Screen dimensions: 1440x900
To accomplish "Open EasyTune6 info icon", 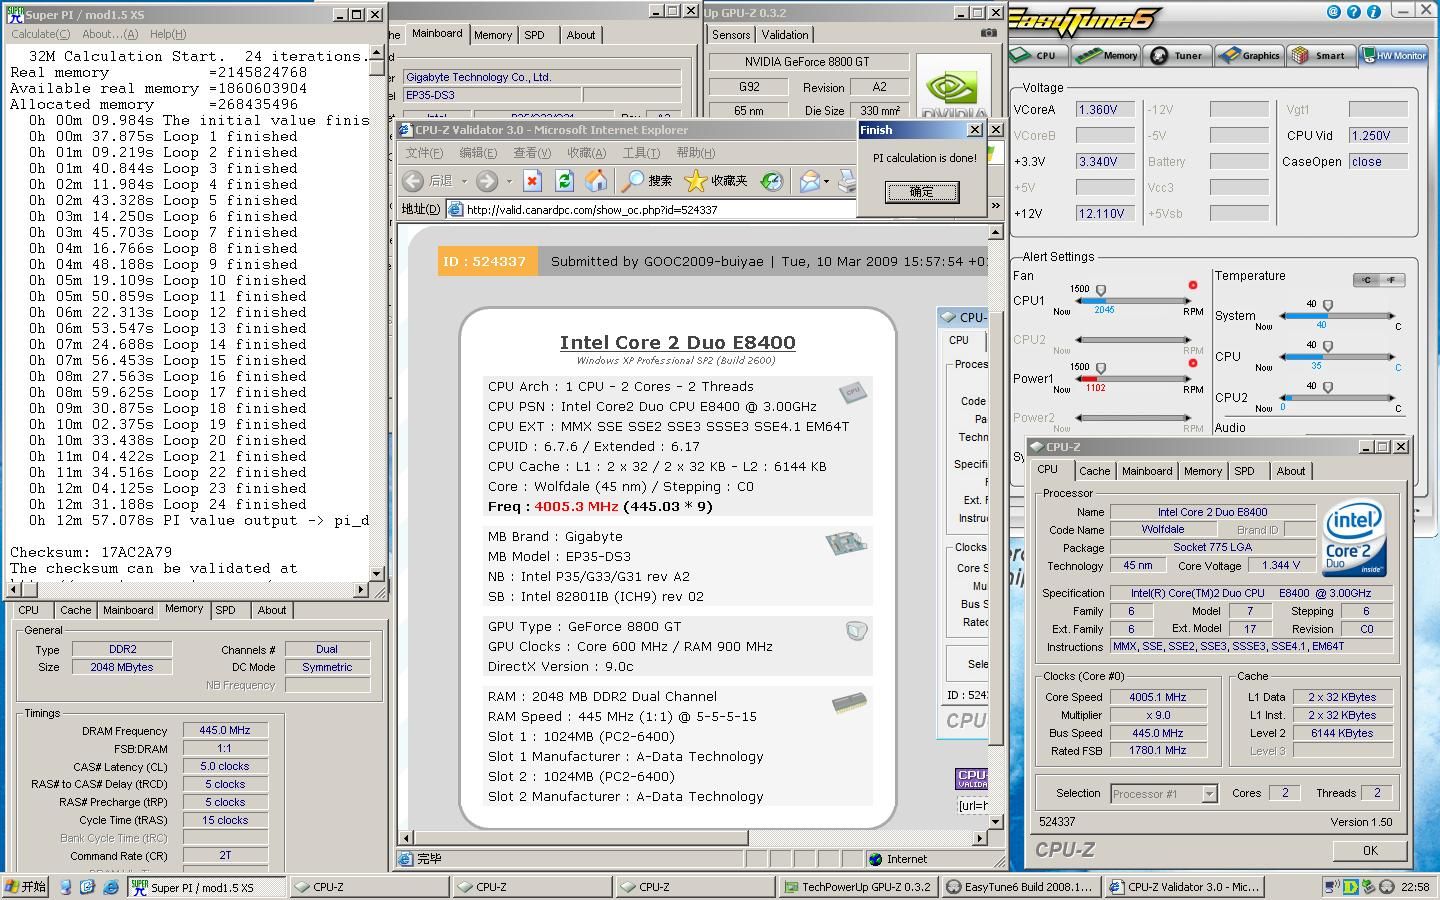I will coord(1374,12).
